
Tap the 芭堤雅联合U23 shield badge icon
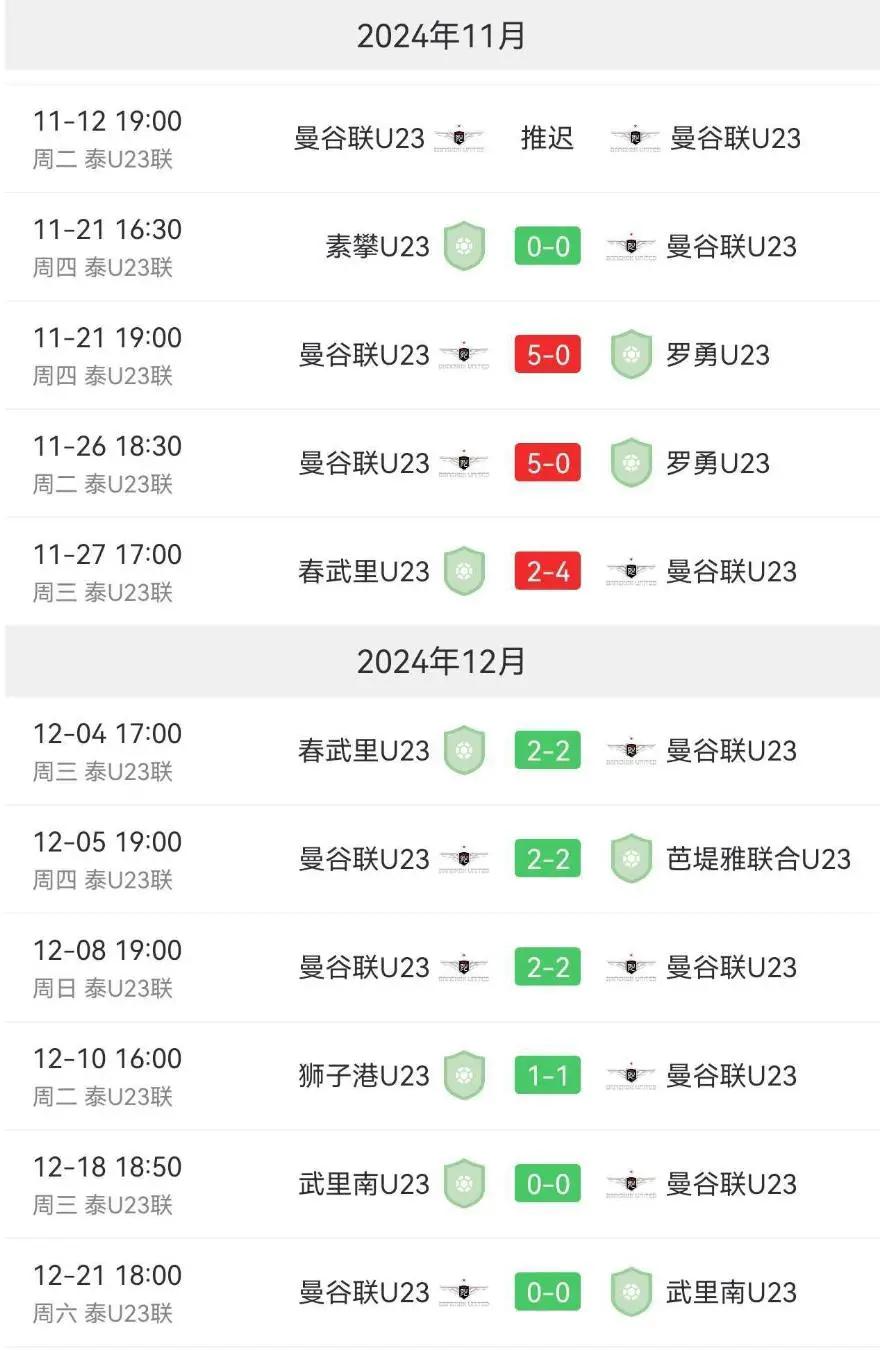tap(631, 859)
